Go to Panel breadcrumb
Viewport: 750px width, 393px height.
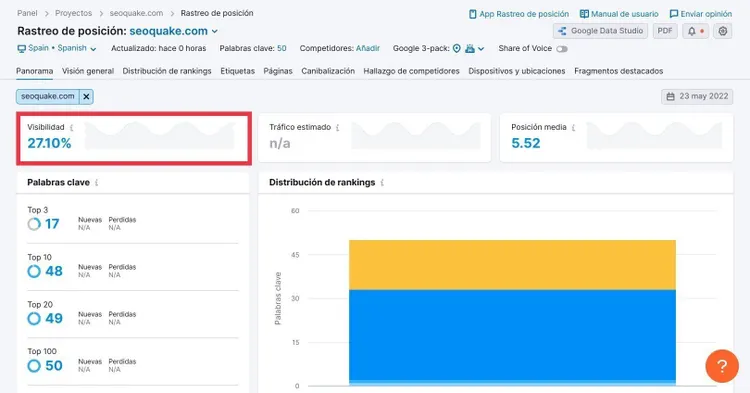pyautogui.click(x=27, y=13)
